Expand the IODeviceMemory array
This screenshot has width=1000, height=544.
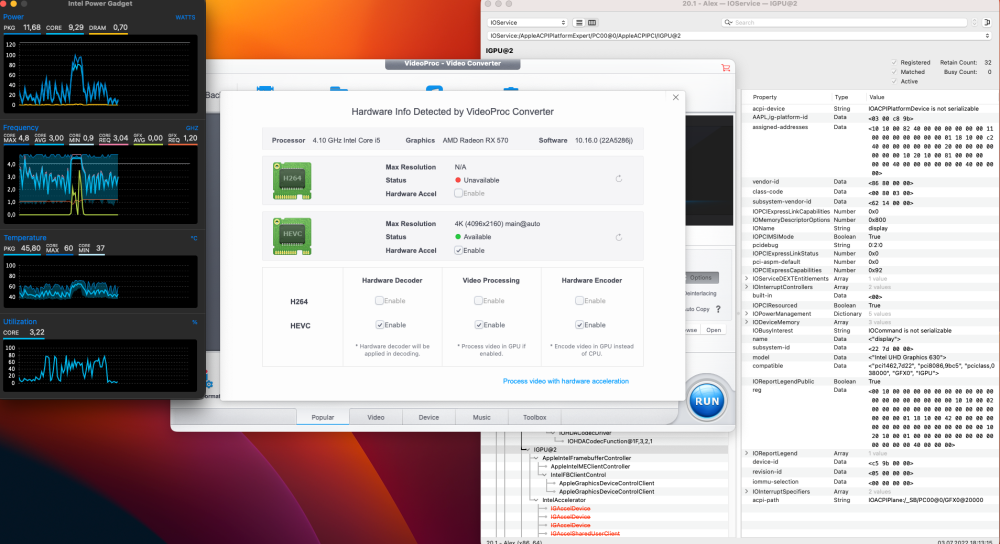746,322
